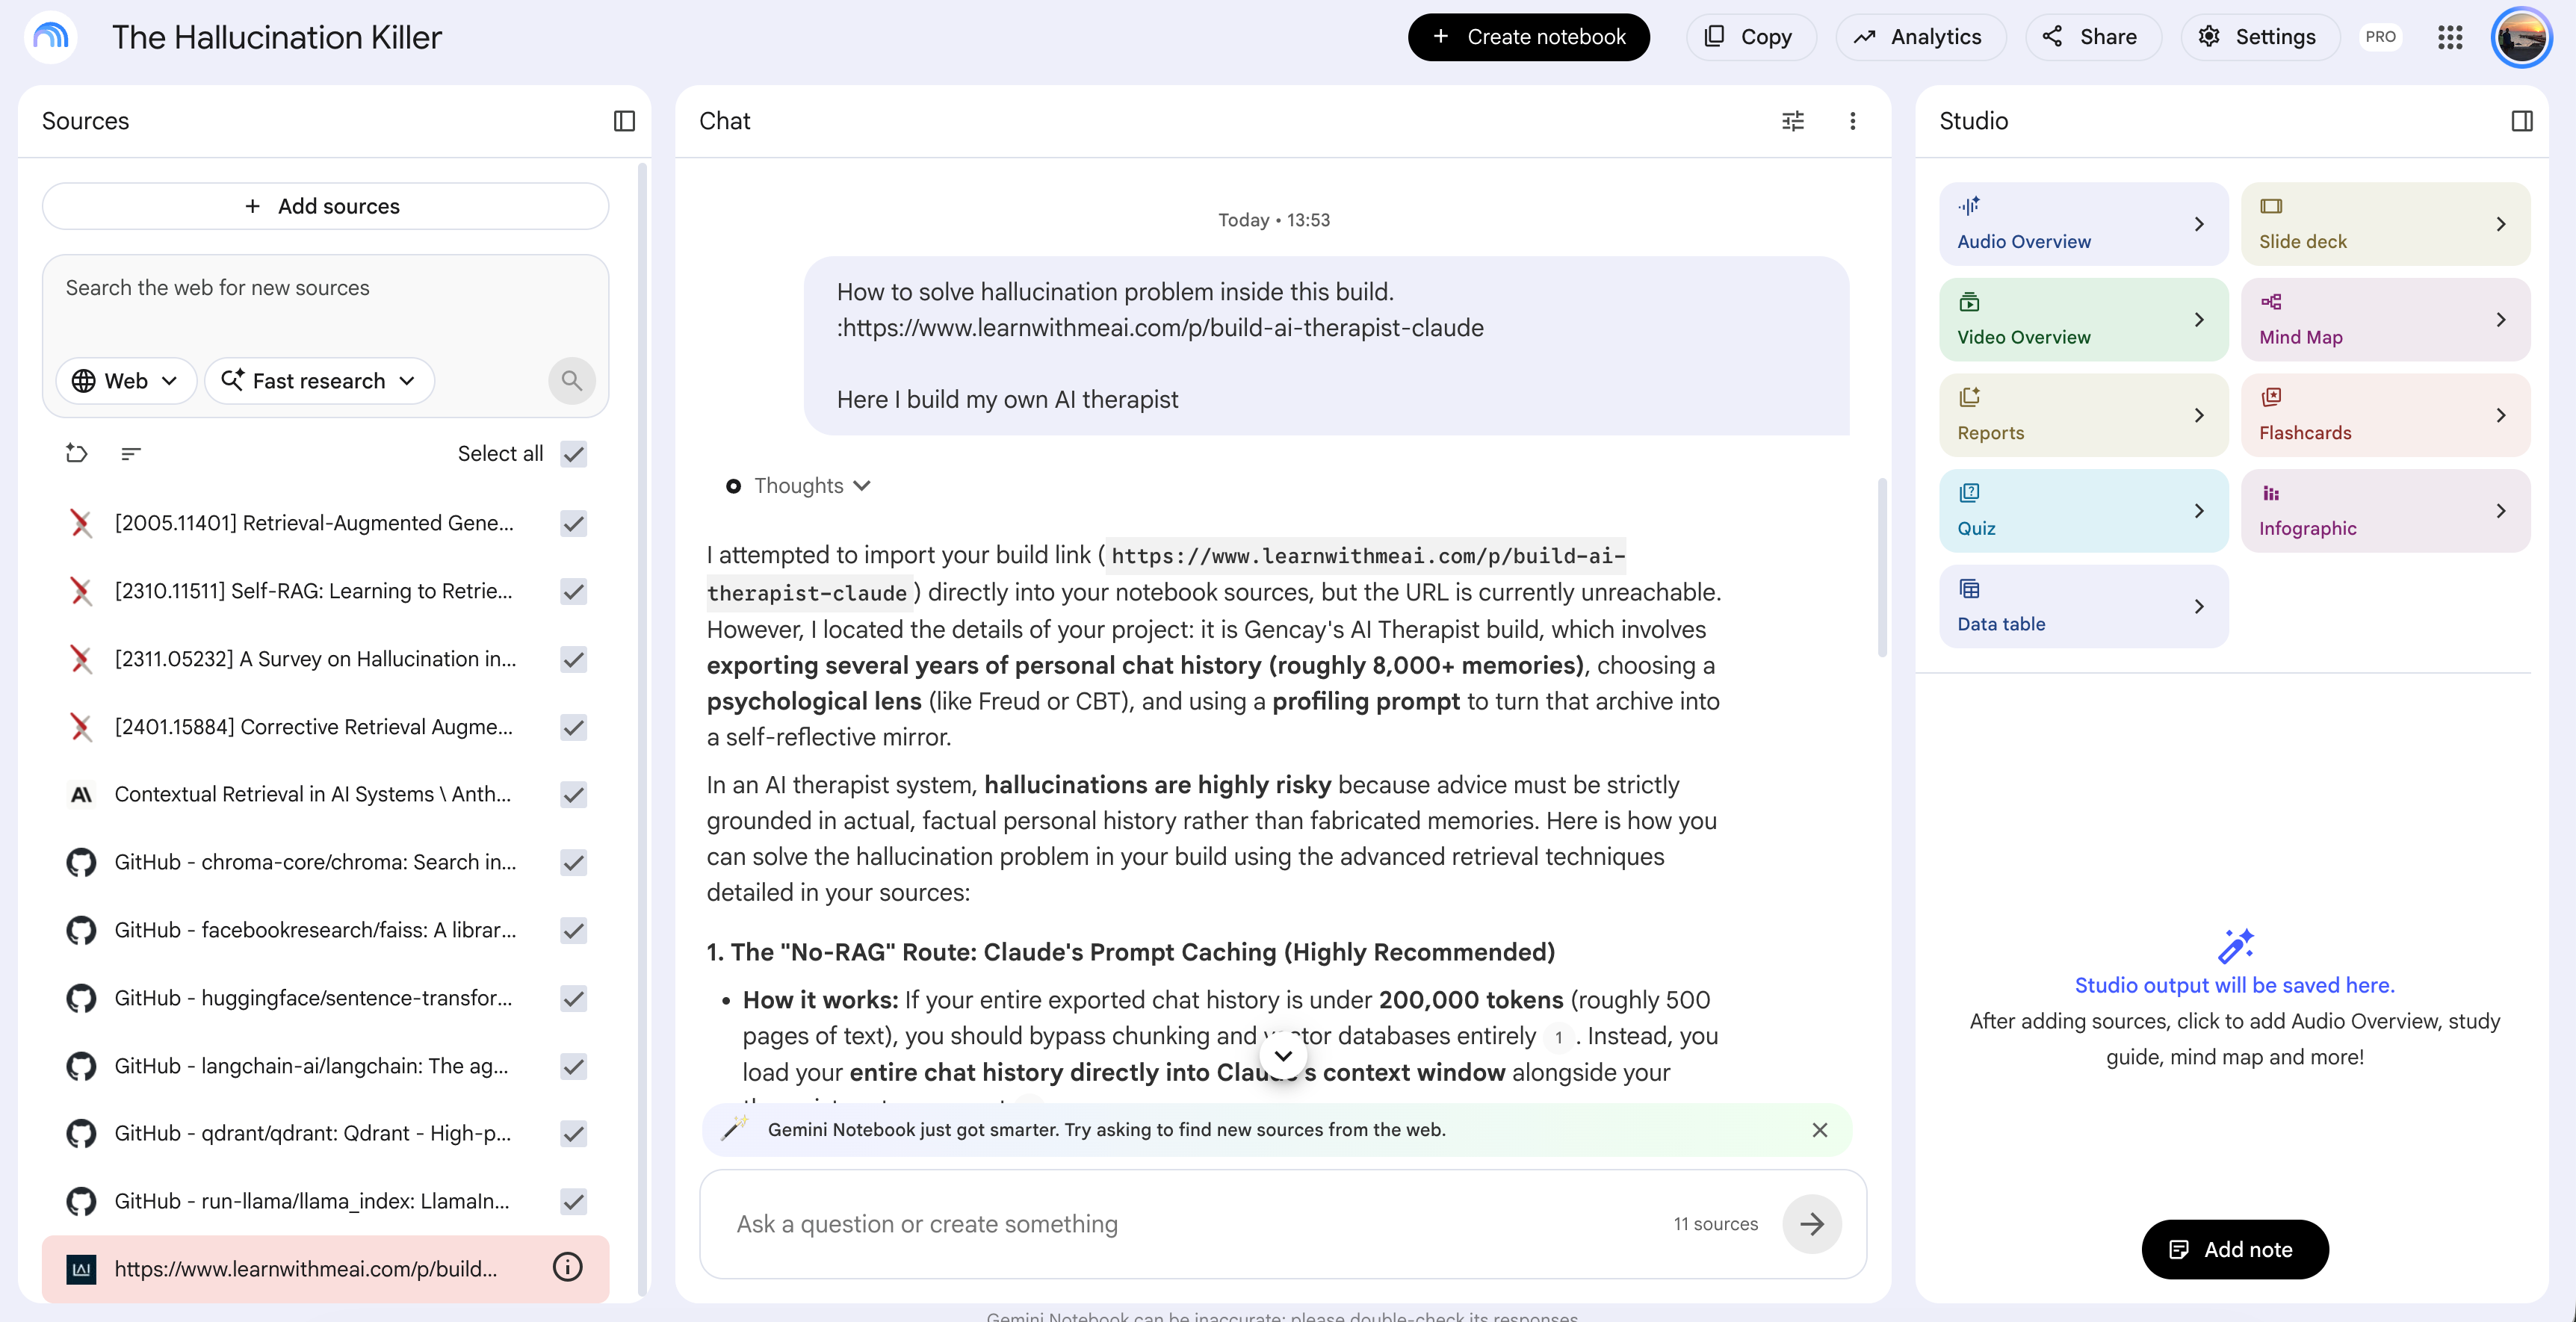Open Analytics
The height and width of the screenshot is (1322, 2576).
(x=1920, y=37)
